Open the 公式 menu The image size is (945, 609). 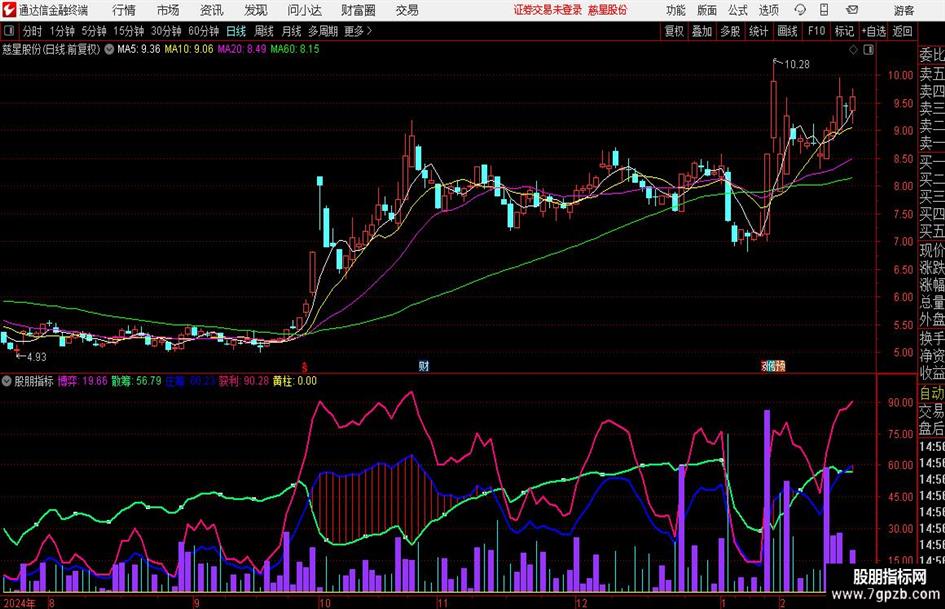click(738, 10)
